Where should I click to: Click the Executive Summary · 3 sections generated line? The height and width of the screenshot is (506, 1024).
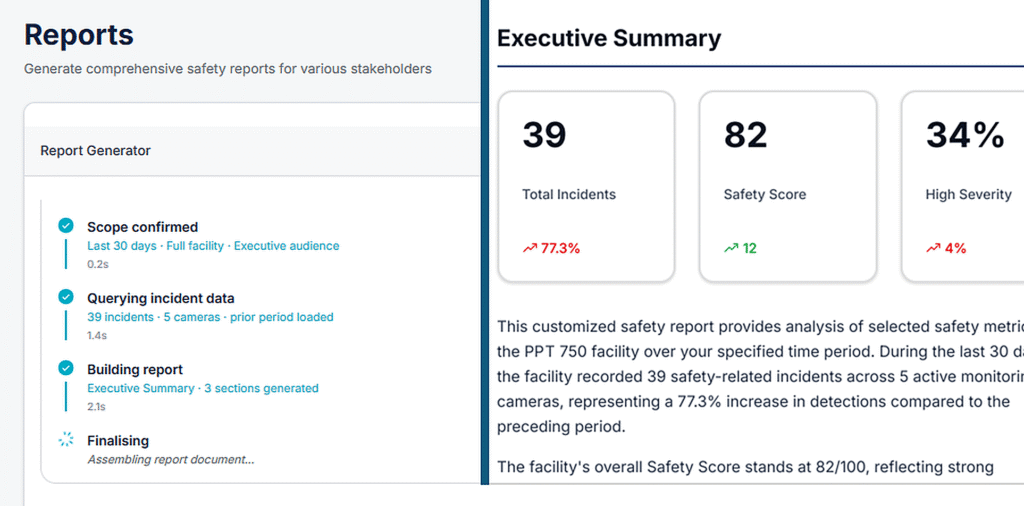tap(203, 388)
